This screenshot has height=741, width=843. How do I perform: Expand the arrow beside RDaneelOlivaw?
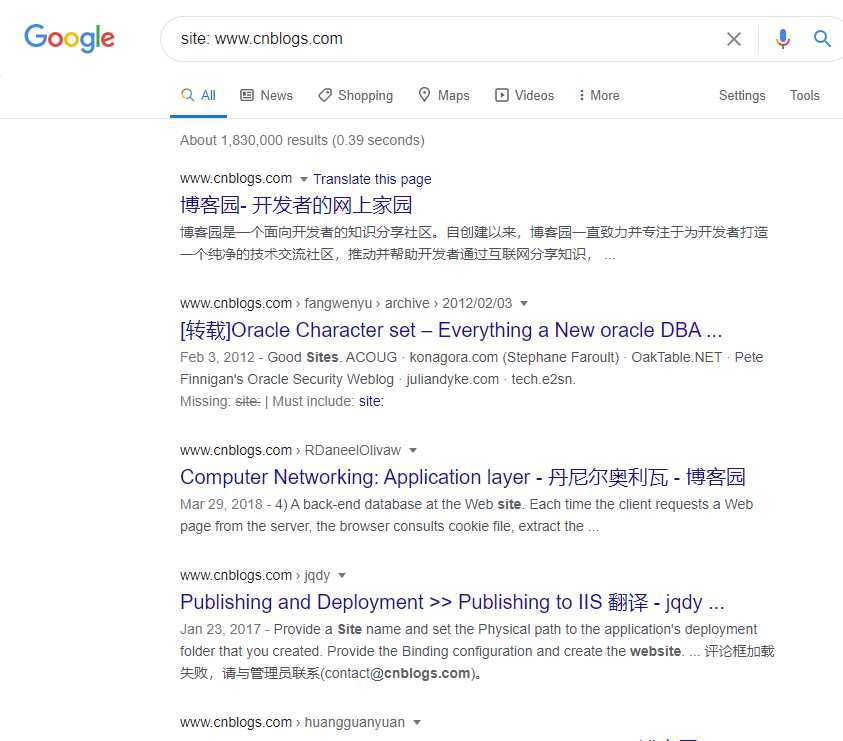coord(412,451)
